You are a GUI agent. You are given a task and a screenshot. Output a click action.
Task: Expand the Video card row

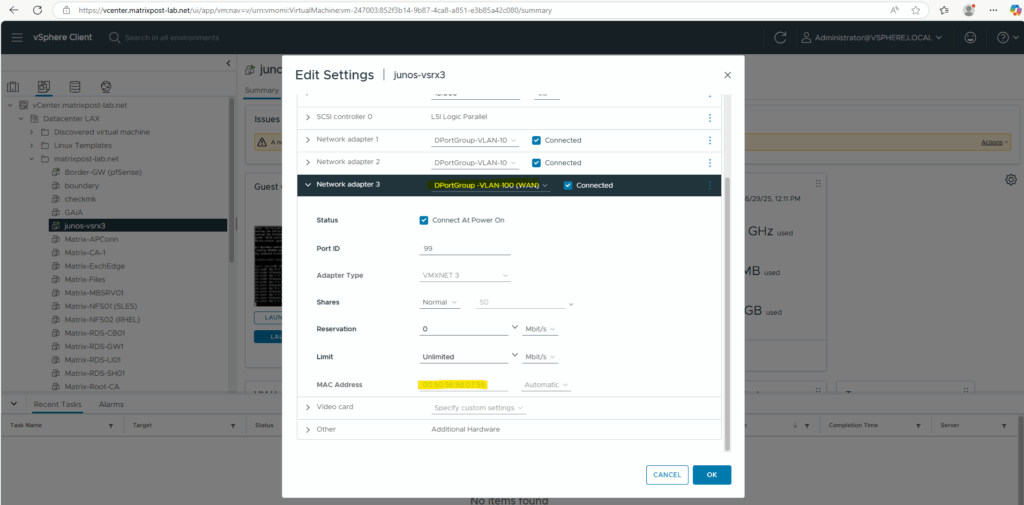coord(308,407)
